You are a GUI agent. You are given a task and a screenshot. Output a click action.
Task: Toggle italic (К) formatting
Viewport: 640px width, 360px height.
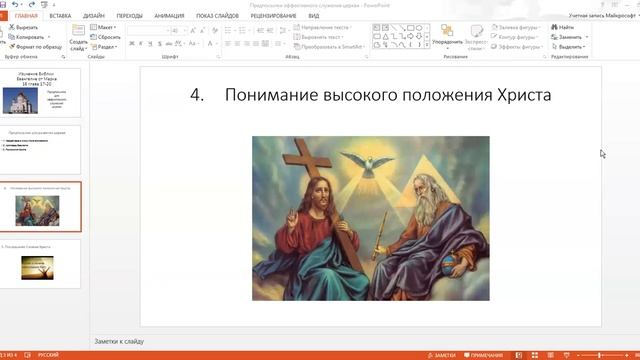coord(141,44)
